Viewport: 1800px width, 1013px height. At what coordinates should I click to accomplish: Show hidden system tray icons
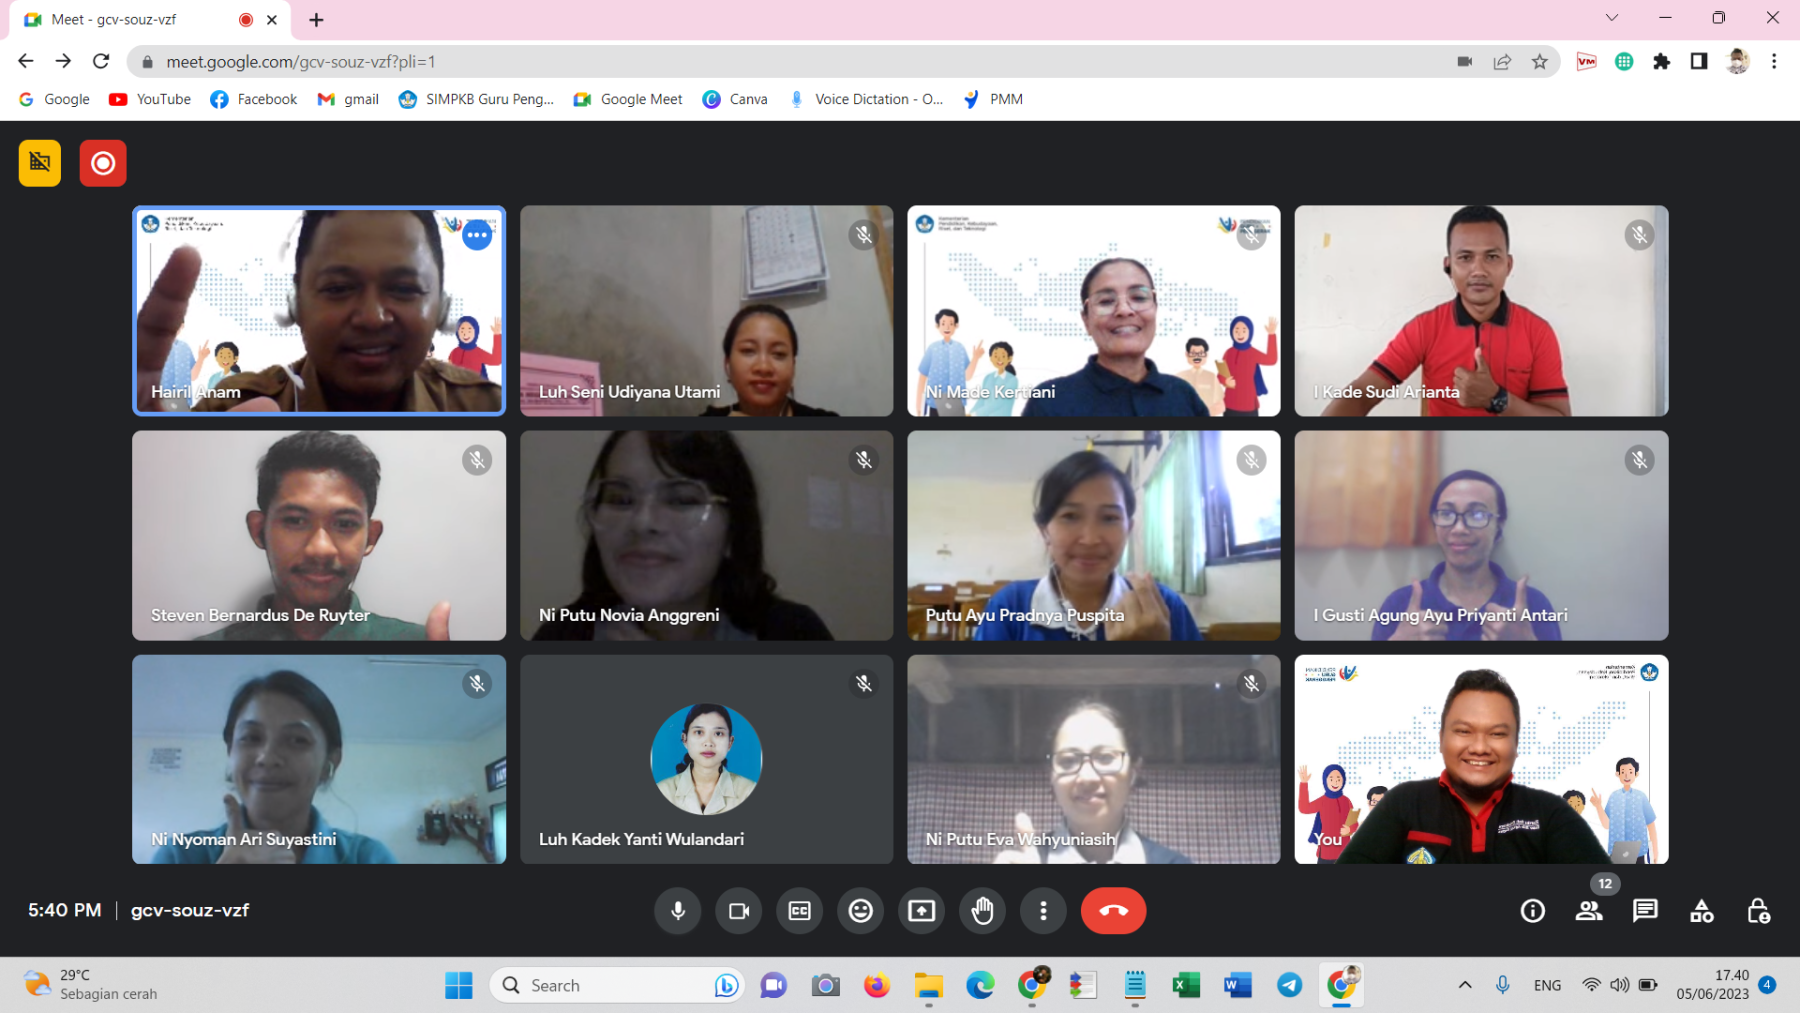(1465, 985)
